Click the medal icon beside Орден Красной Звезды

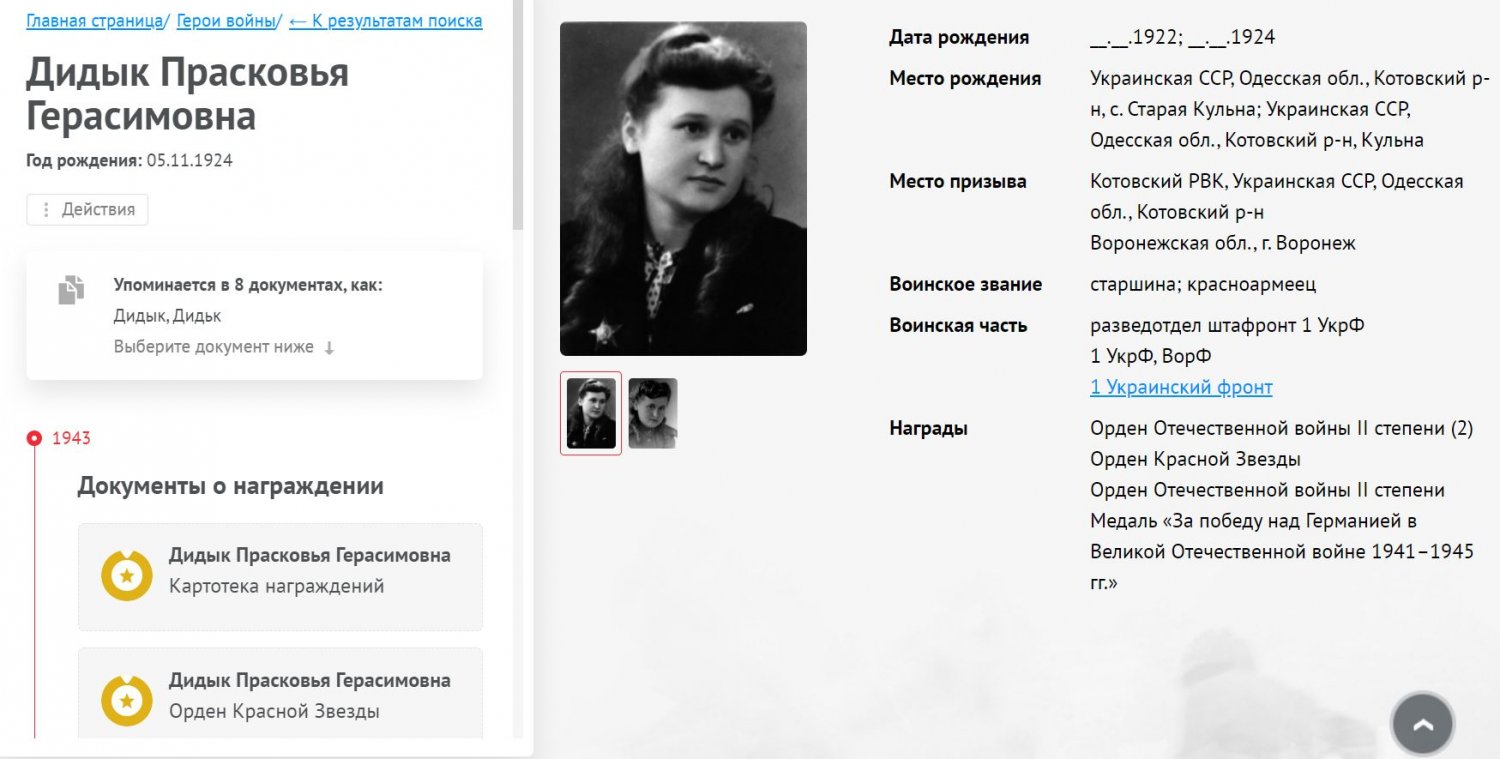[x=127, y=701]
